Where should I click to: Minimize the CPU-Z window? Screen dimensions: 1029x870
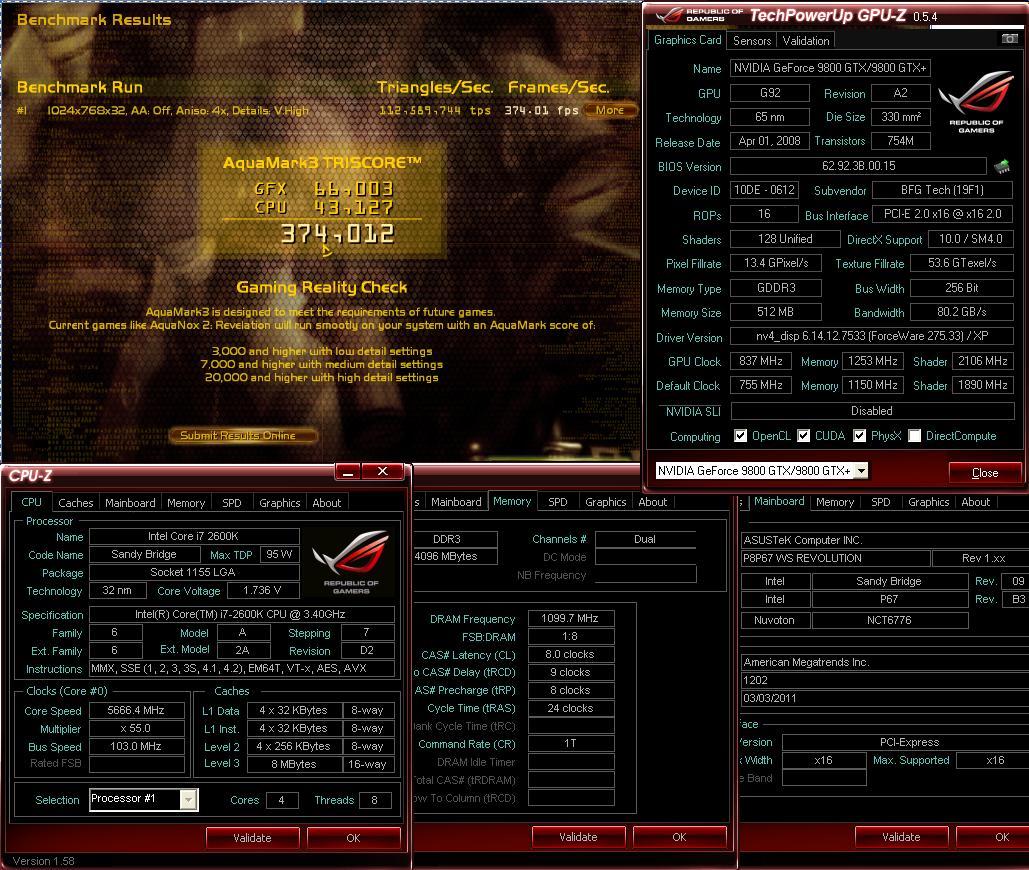point(348,472)
